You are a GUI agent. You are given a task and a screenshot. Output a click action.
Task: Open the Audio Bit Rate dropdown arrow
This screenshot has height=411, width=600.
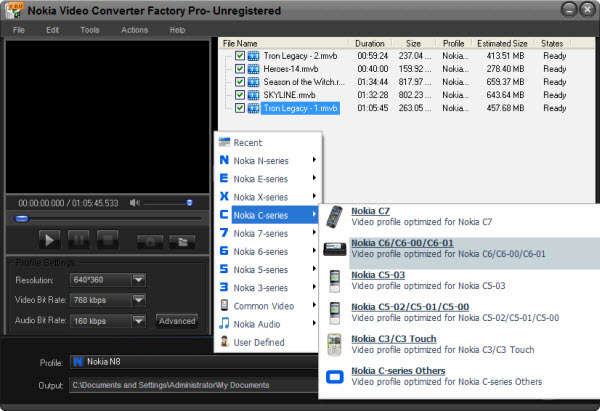(139, 321)
